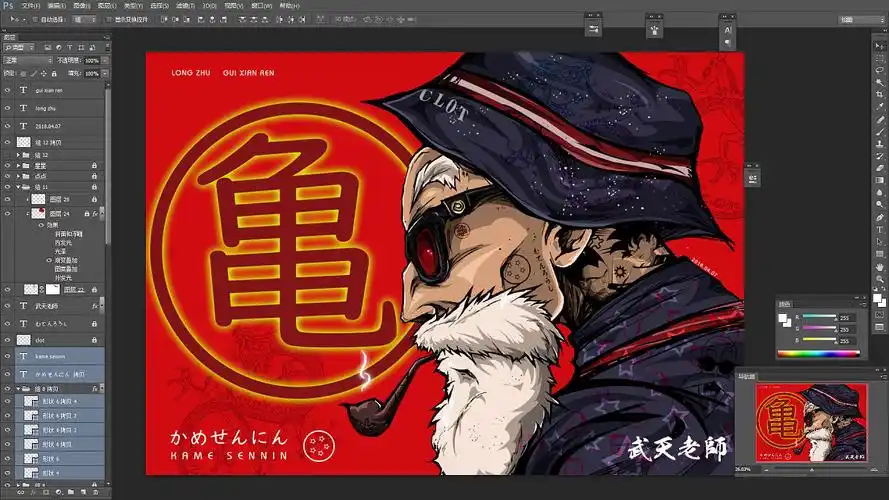889x500 pixels.
Task: Select the Clone Stamp tool
Action: (879, 144)
